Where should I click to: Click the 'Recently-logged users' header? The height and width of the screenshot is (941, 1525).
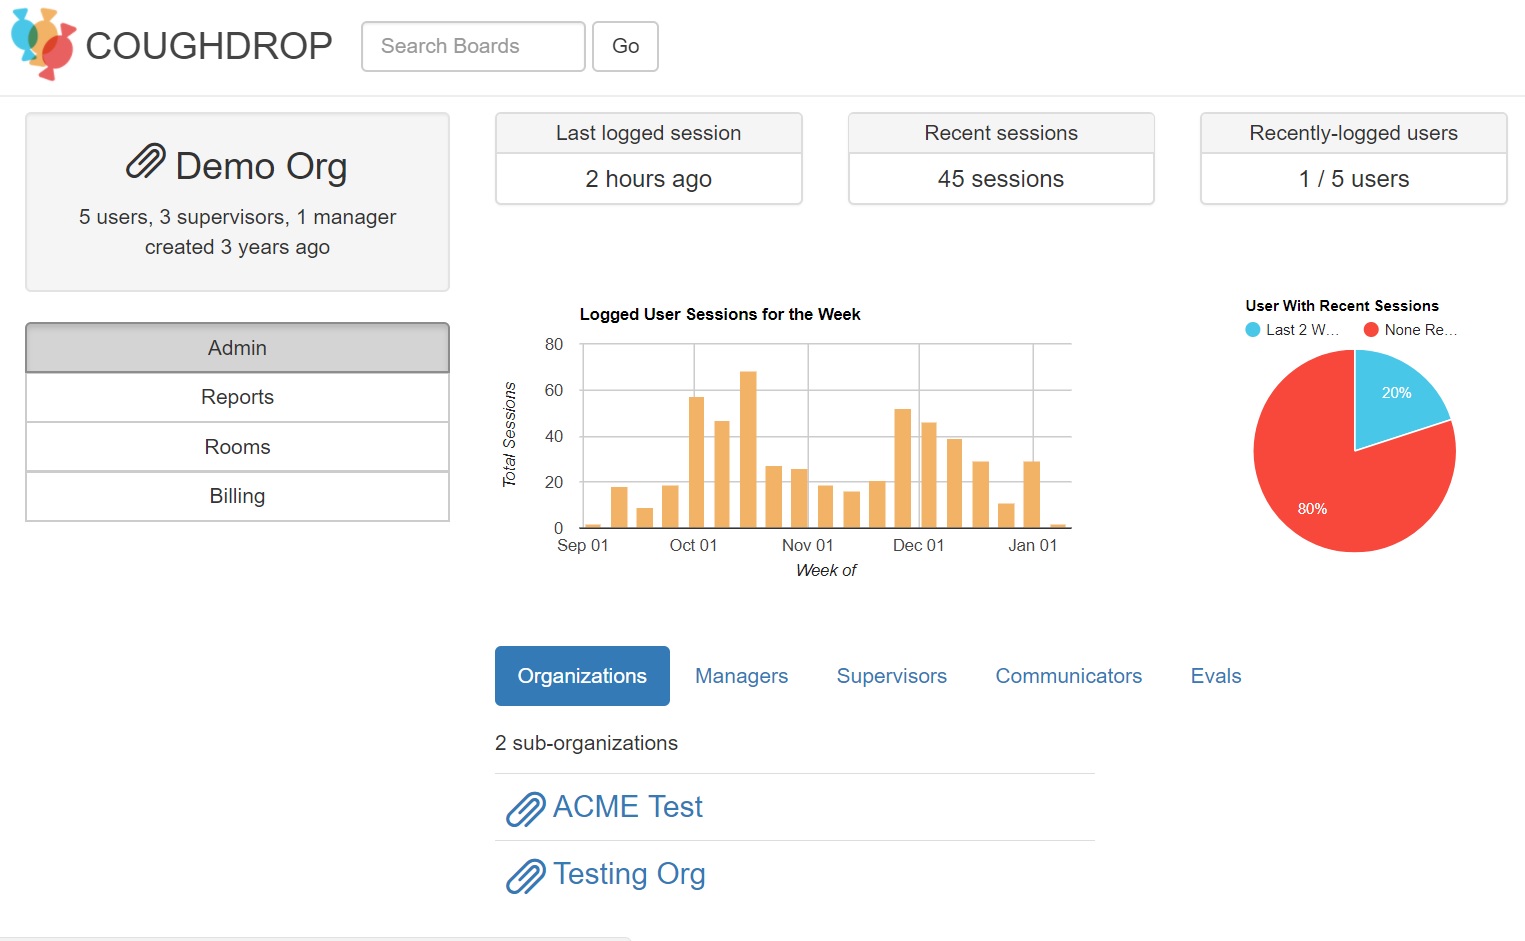[1354, 133]
